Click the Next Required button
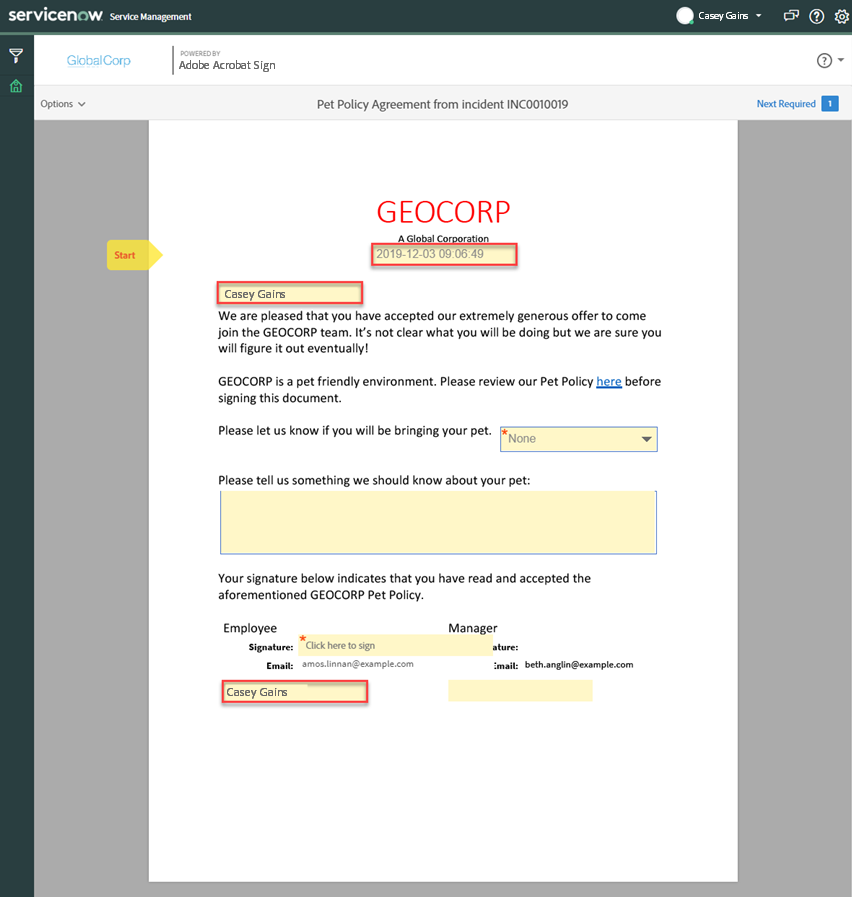 coord(786,103)
